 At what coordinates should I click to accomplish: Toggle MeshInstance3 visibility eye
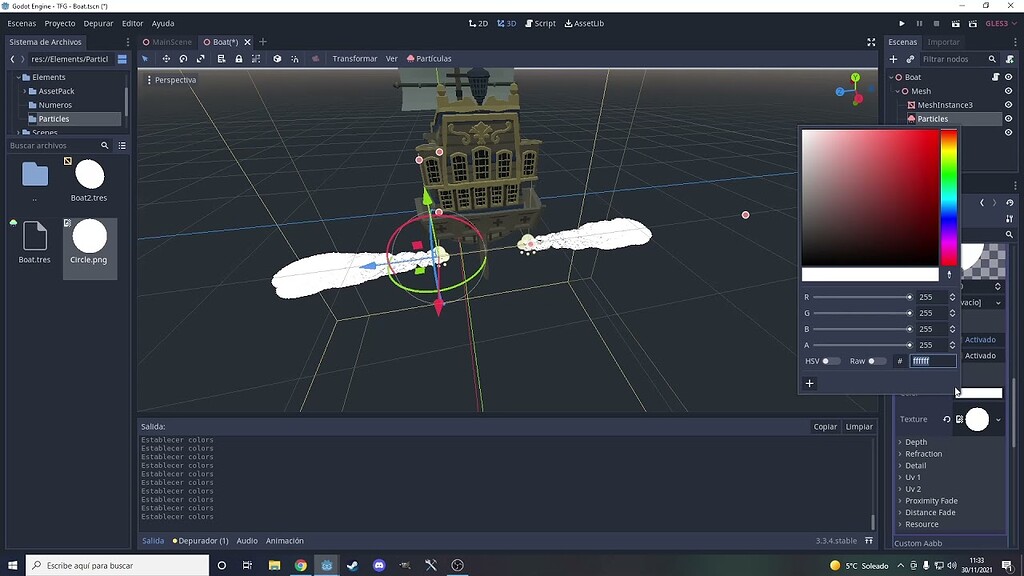click(1008, 105)
